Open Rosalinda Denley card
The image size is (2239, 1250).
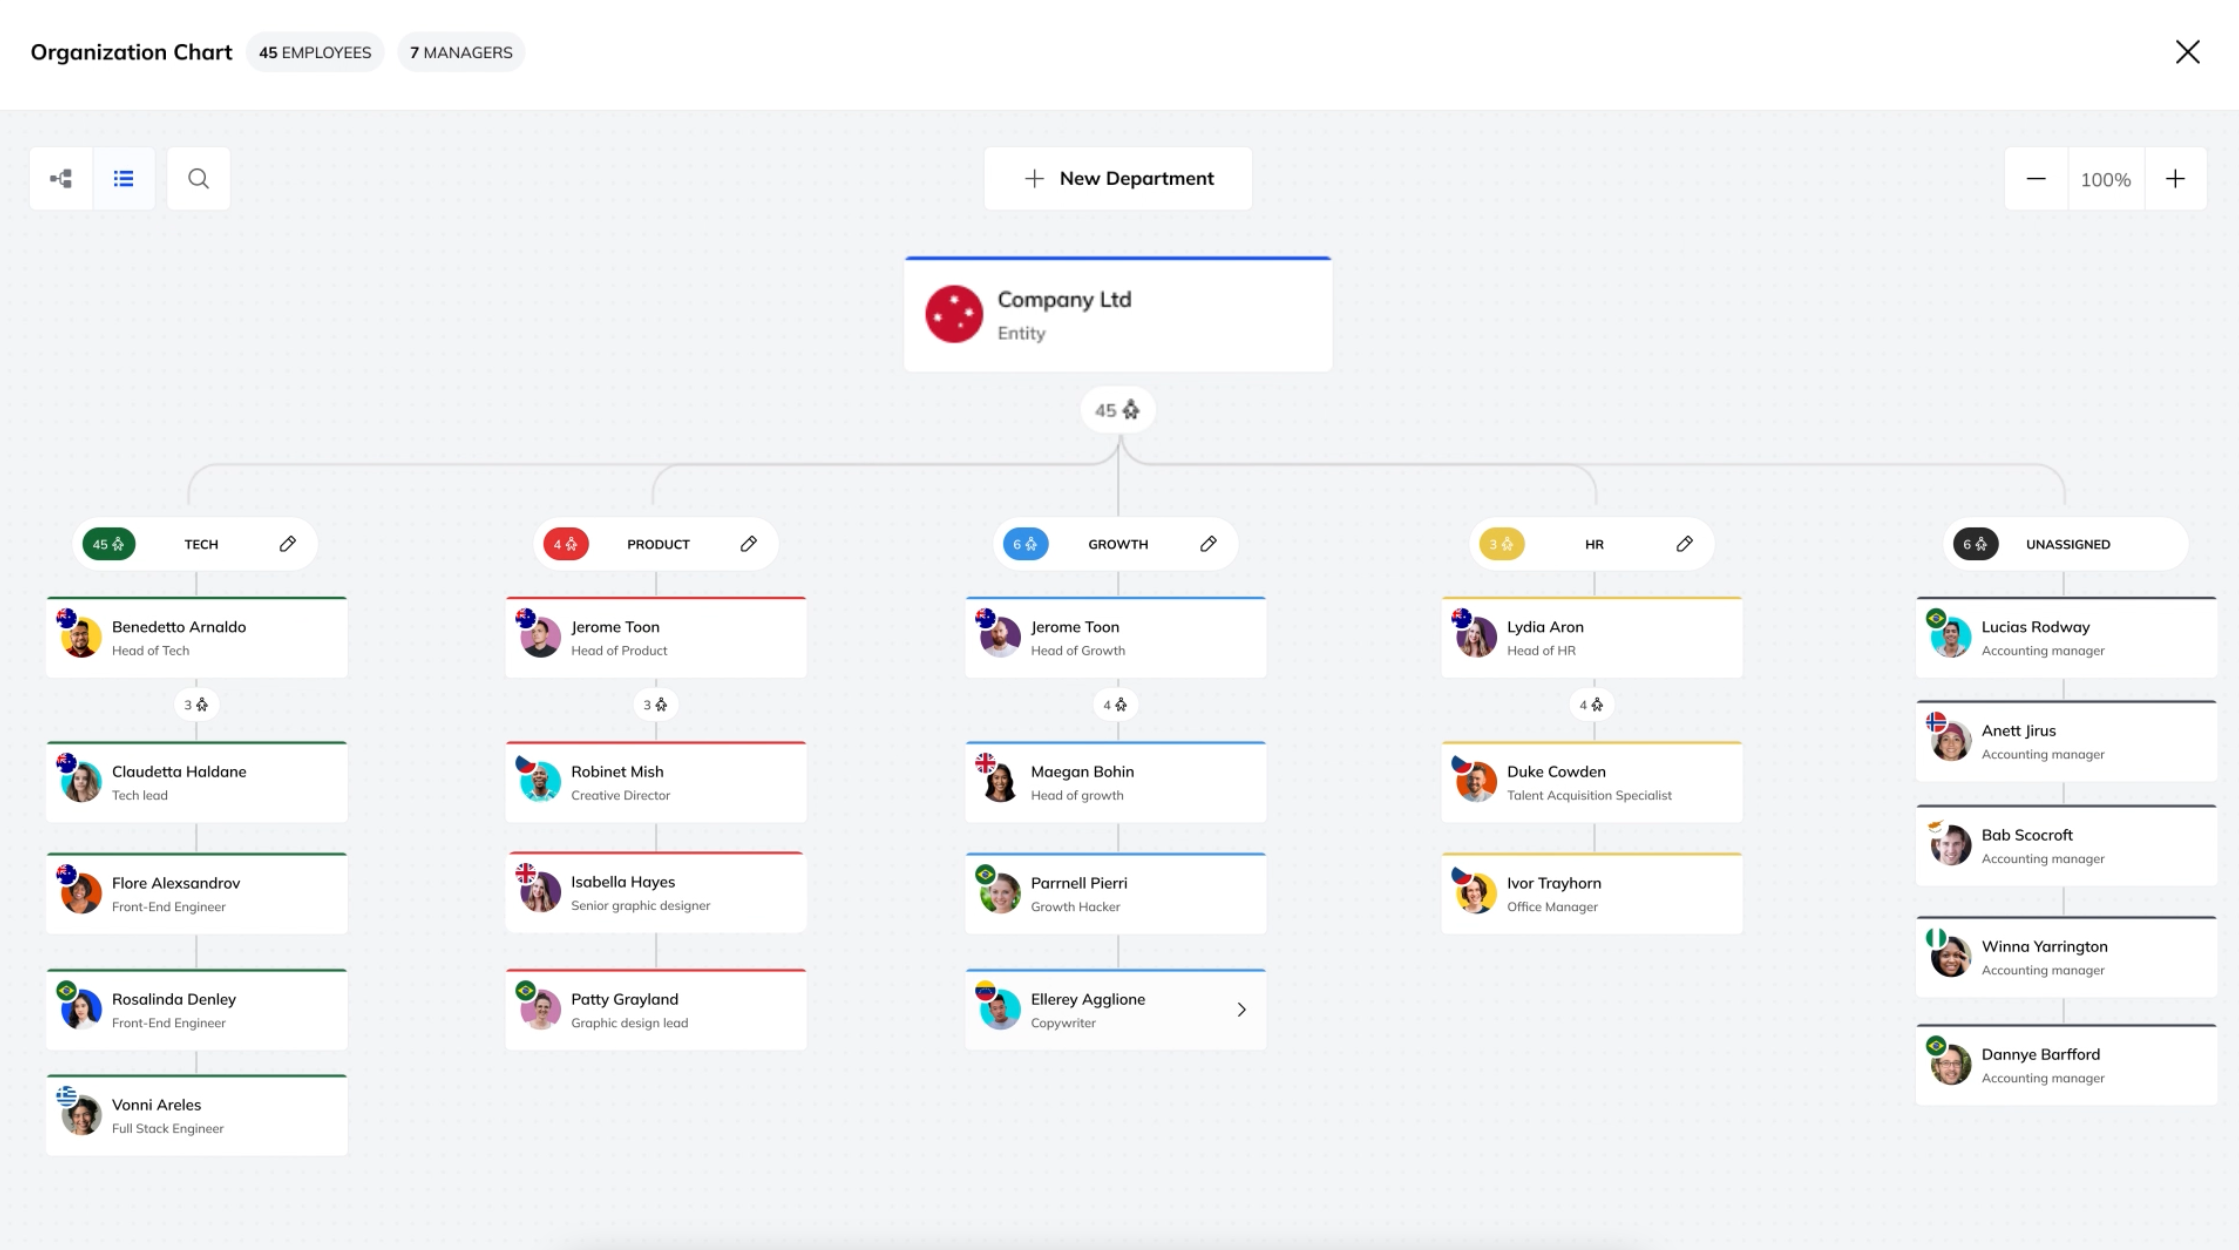pyautogui.click(x=197, y=1010)
